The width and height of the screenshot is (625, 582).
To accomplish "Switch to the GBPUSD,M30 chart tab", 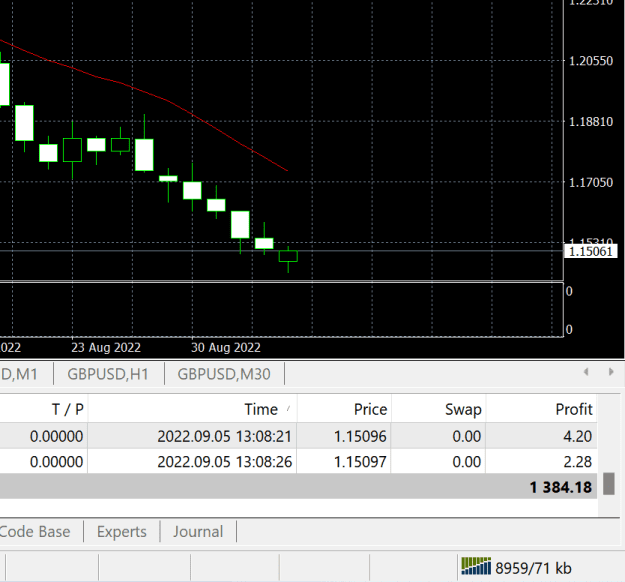I will (224, 374).
